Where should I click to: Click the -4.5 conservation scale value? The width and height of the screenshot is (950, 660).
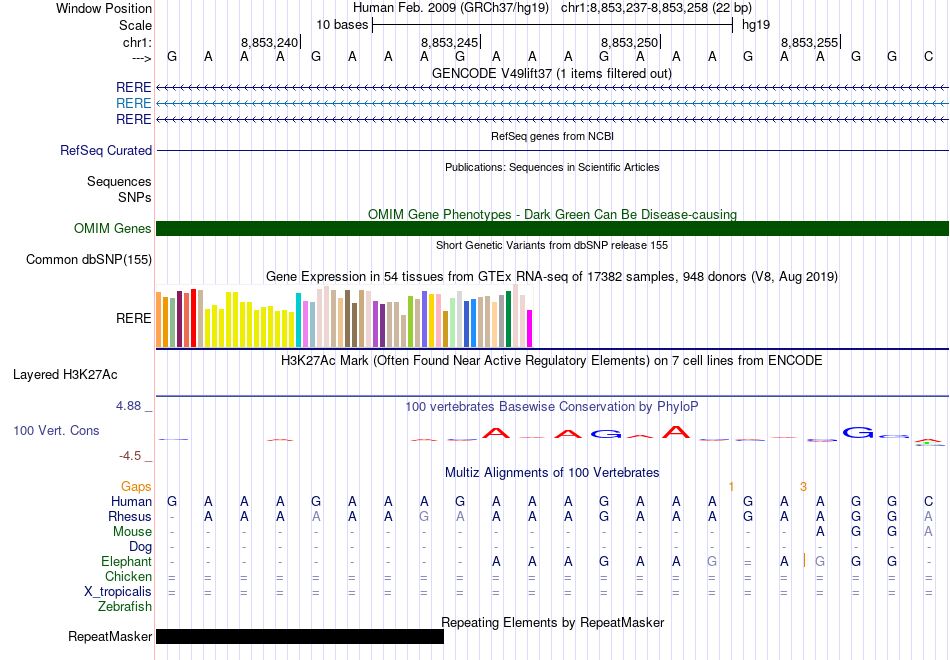pos(130,456)
